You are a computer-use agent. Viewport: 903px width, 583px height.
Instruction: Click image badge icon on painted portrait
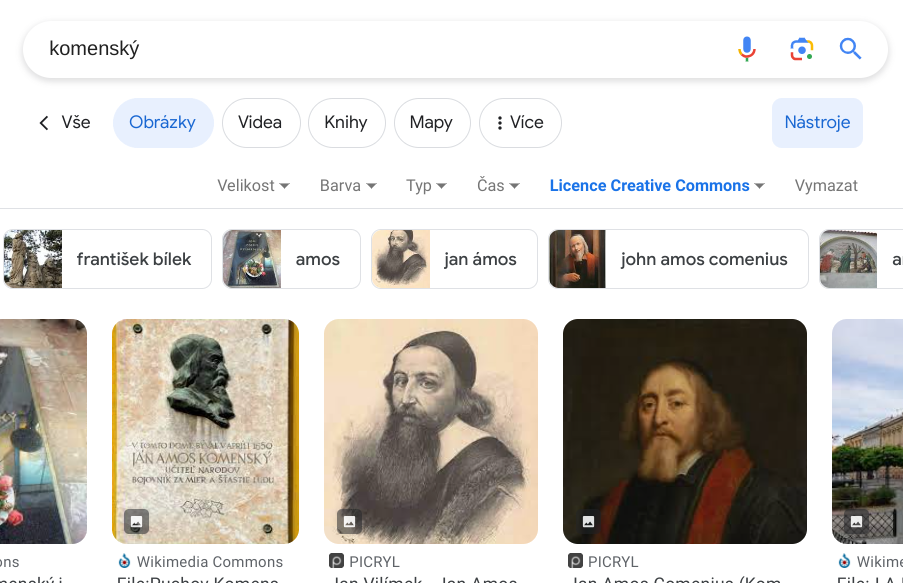point(588,521)
